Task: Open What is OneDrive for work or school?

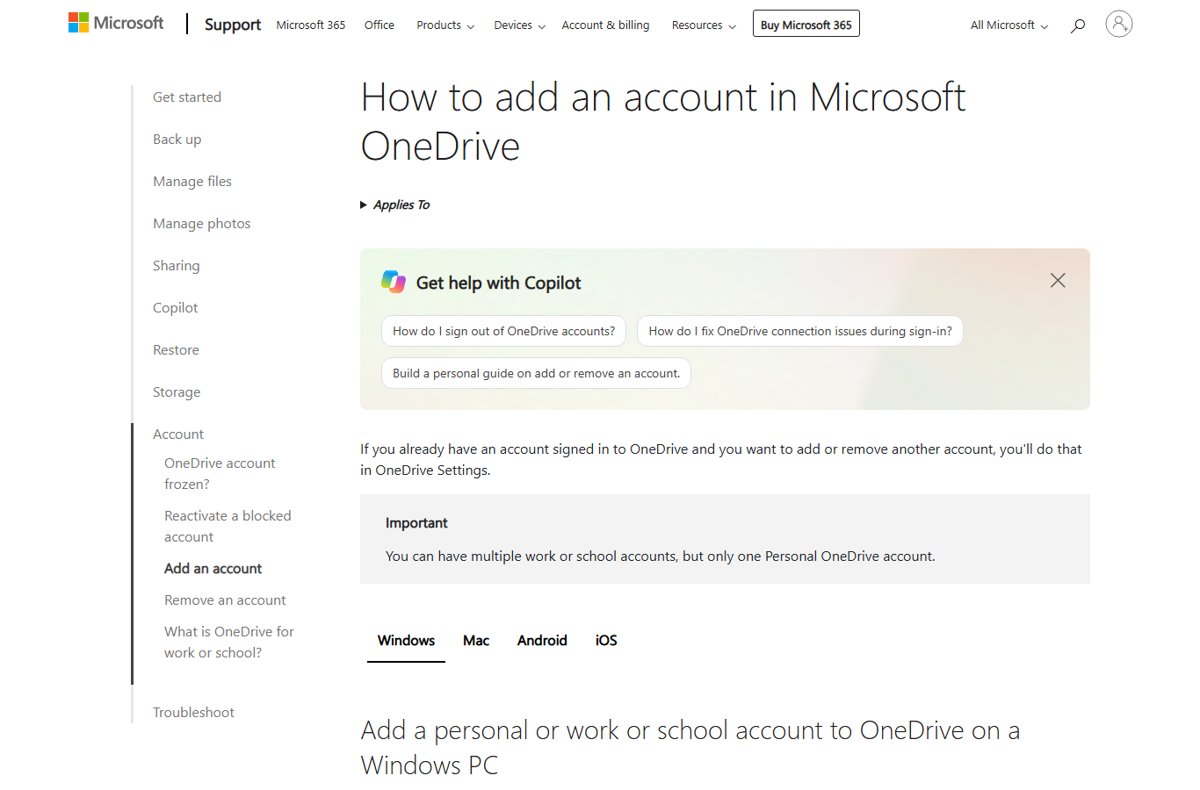Action: coord(229,642)
